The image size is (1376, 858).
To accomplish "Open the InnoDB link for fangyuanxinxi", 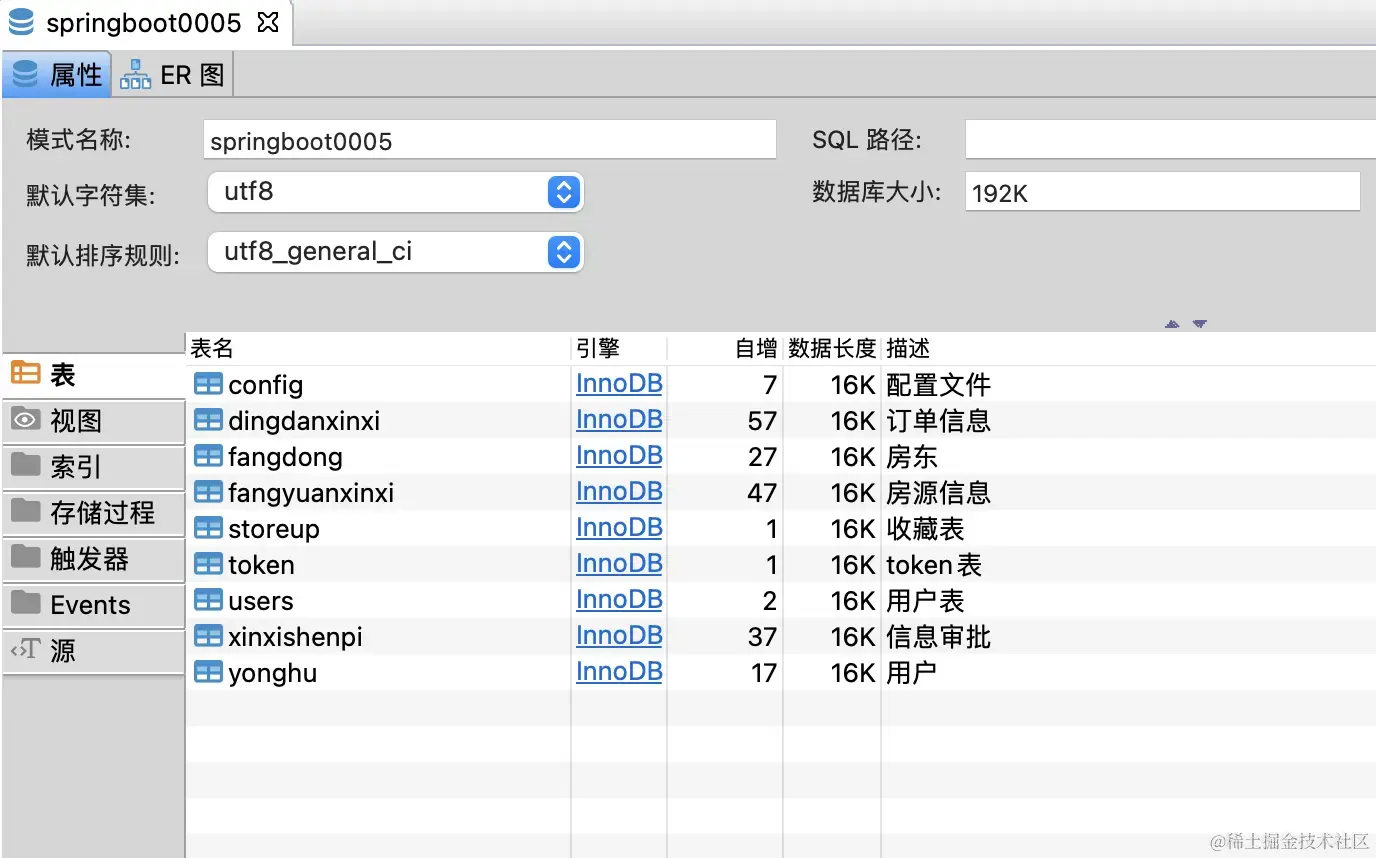I will 619,491.
